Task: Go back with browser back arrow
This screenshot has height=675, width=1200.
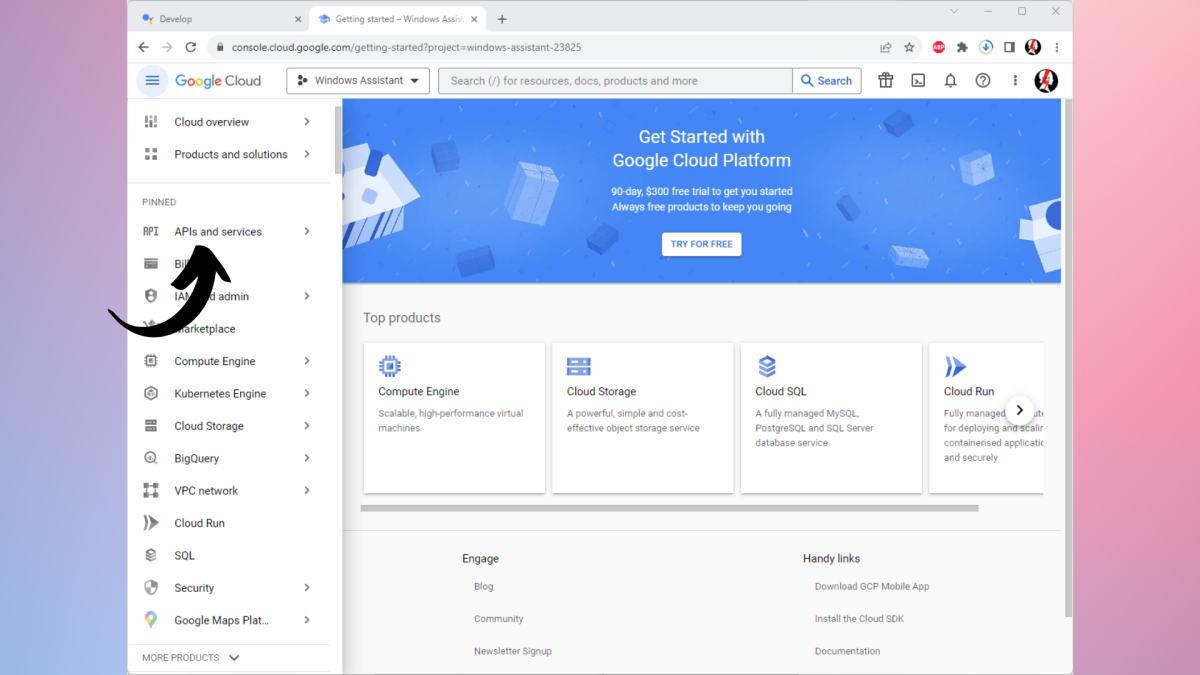Action: (143, 47)
